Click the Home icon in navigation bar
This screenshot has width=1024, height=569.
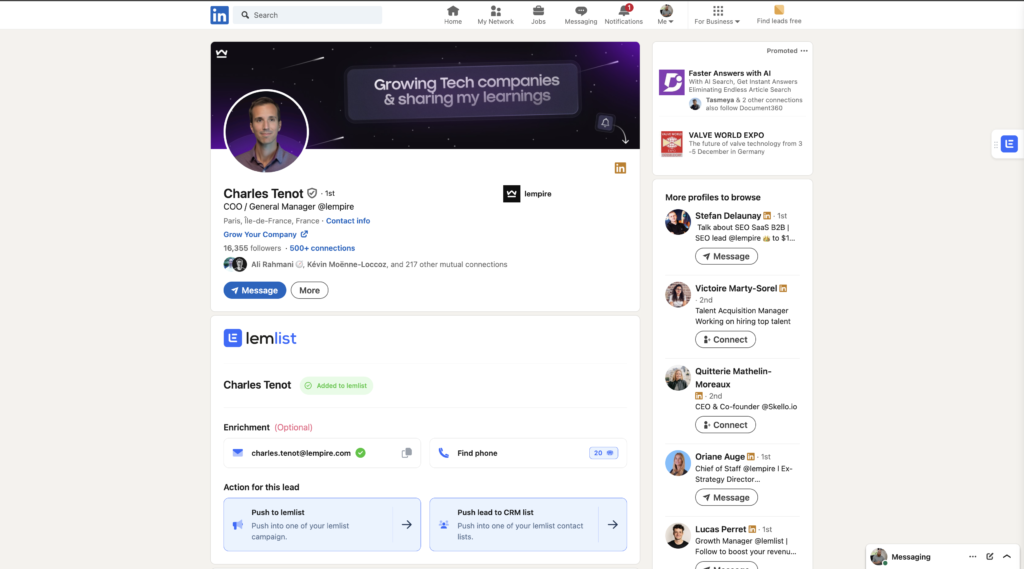coord(453,15)
